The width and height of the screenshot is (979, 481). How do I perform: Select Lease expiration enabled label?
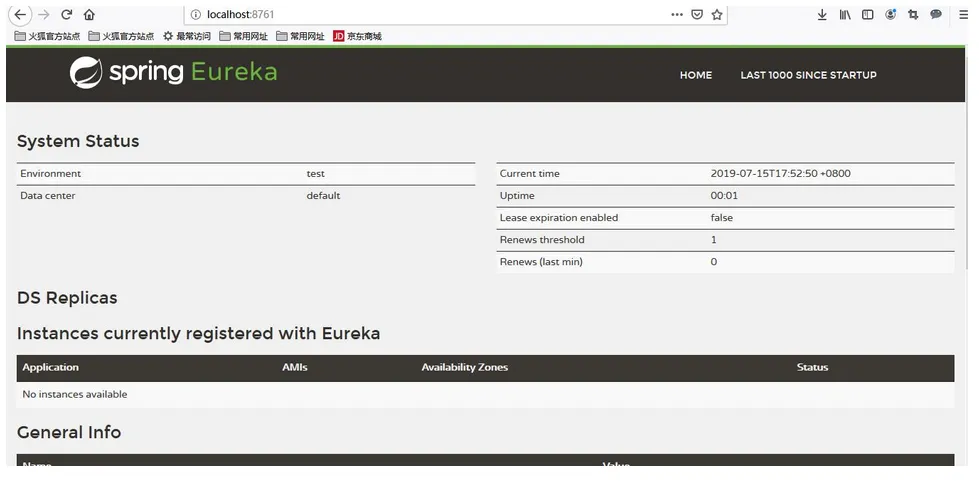[559, 217]
